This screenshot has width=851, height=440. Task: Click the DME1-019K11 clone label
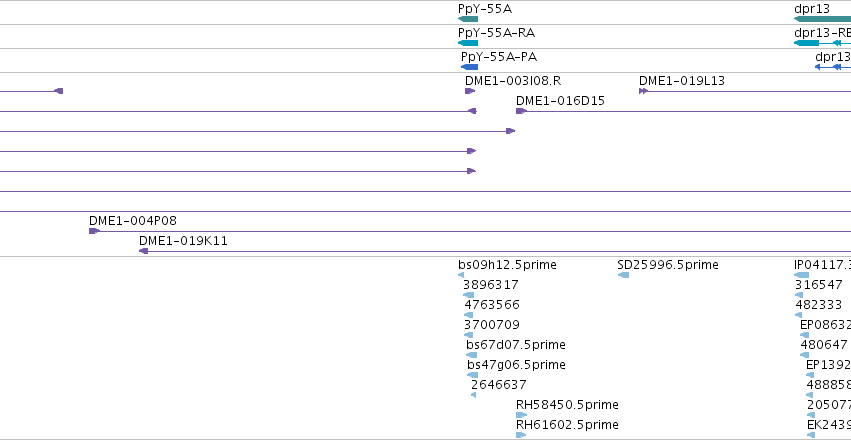click(x=183, y=241)
